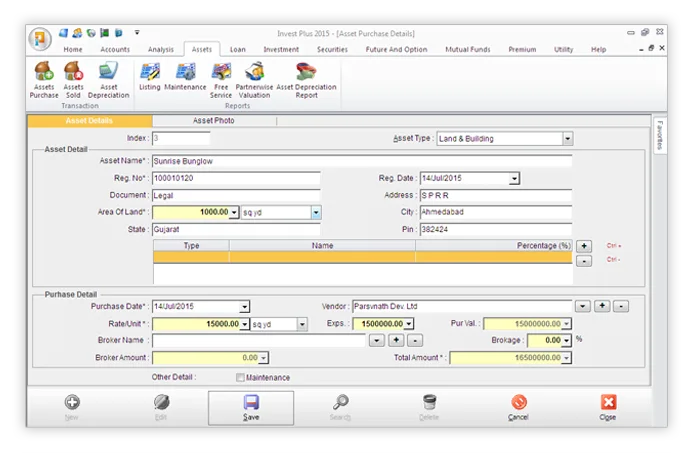Viewport: 687px width, 453px height.
Task: Open the Partnerwise Valuation report
Action: coord(254,80)
